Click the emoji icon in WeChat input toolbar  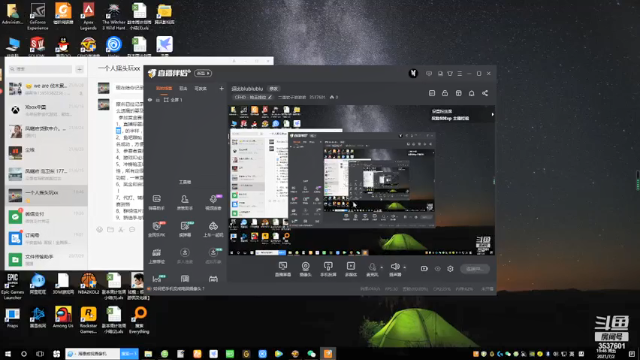[x=99, y=230]
